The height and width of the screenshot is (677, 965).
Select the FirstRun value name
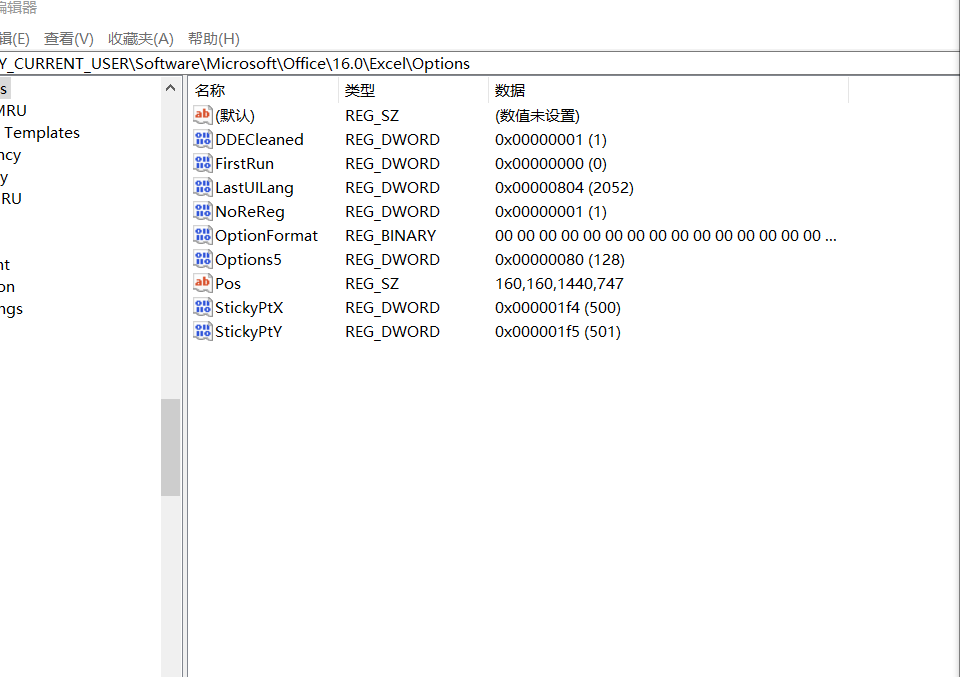coord(244,164)
